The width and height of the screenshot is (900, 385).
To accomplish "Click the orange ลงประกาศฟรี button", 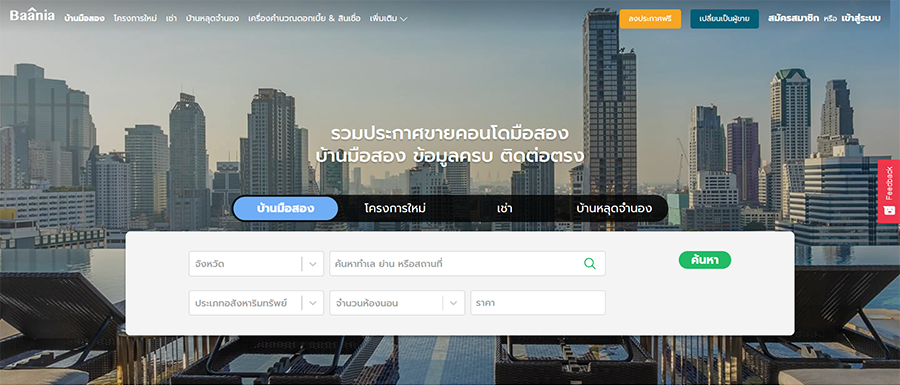I will (650, 19).
